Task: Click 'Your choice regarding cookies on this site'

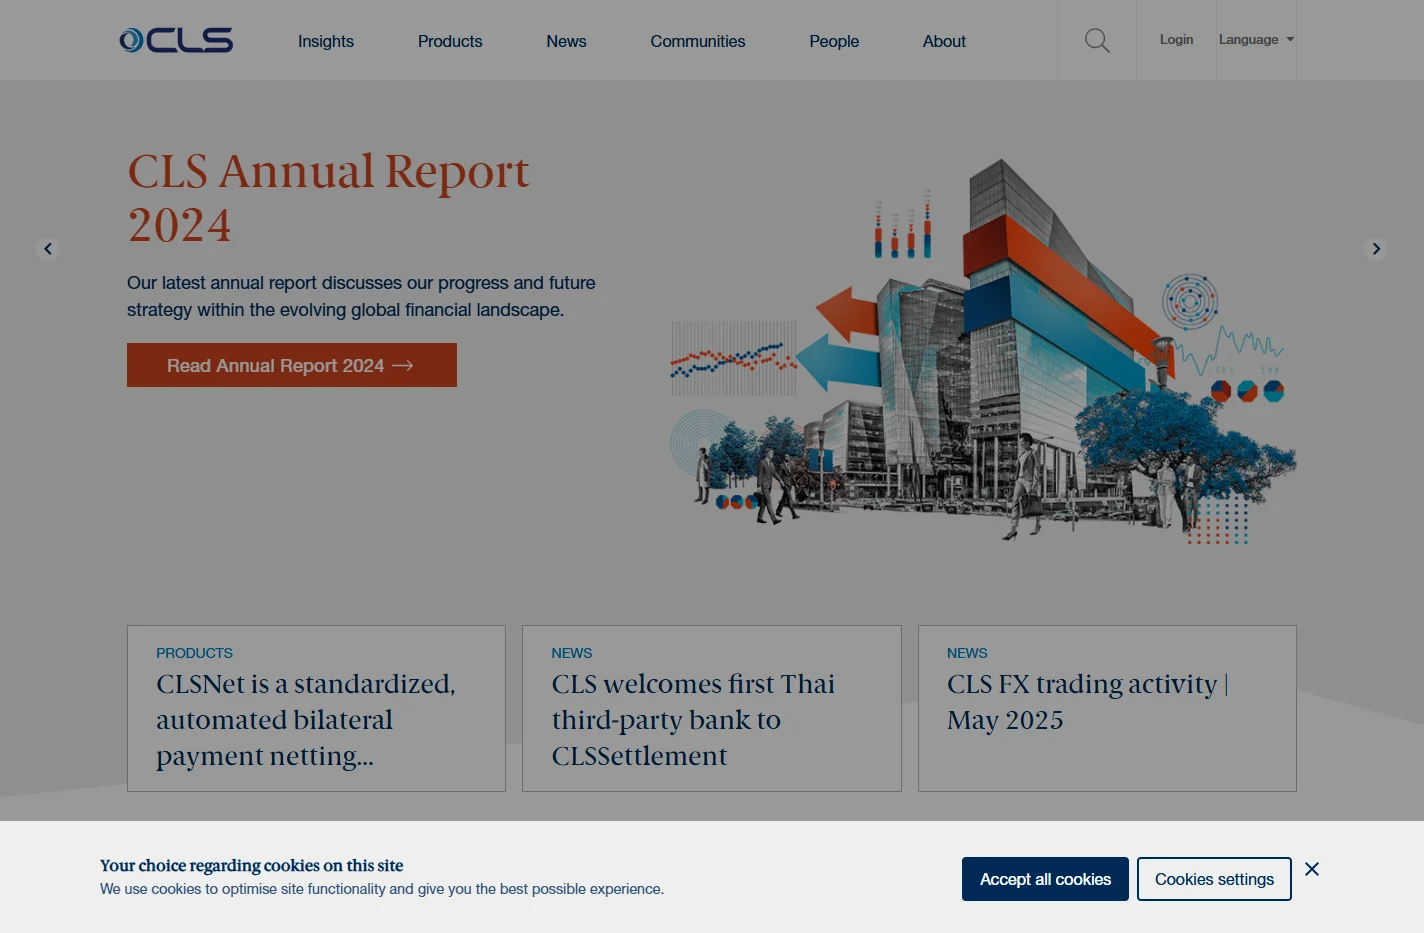Action: point(252,865)
